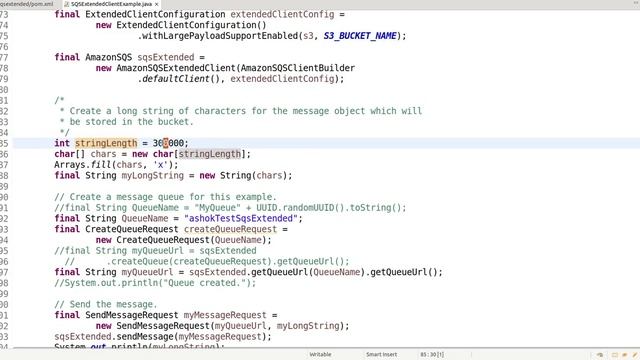Click the sqsExtended variable in the AmazonSQS declaration
Viewport: 640px width, 360px height.
166,57
